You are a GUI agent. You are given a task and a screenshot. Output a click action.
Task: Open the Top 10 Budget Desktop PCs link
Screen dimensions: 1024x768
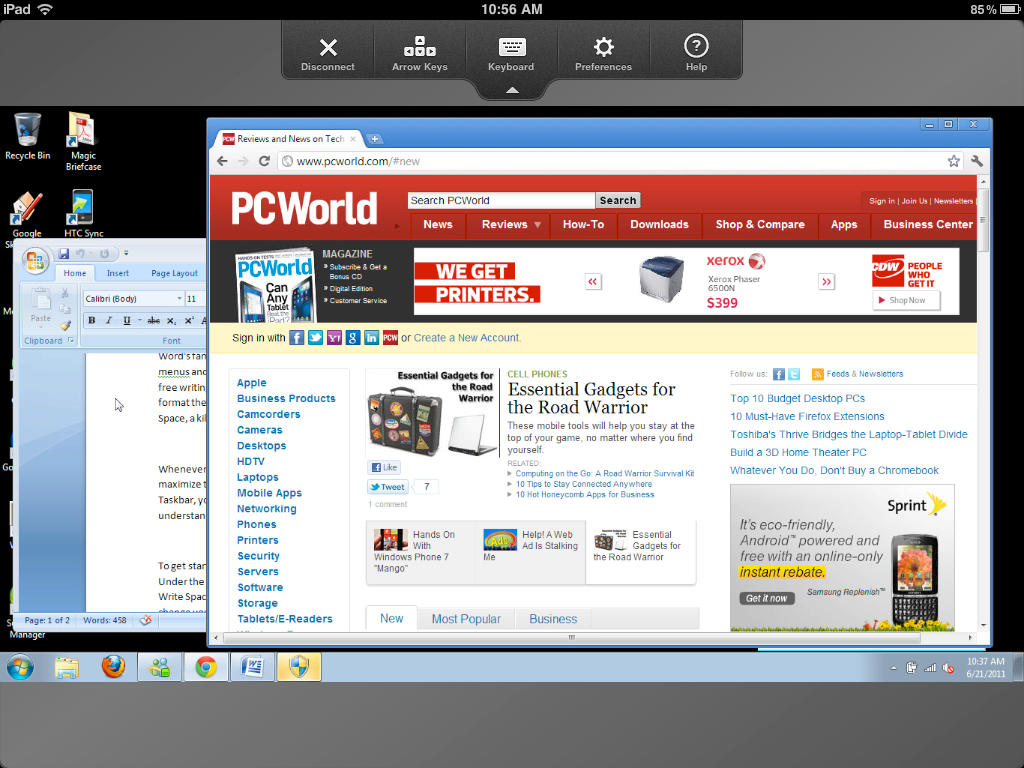coord(797,398)
